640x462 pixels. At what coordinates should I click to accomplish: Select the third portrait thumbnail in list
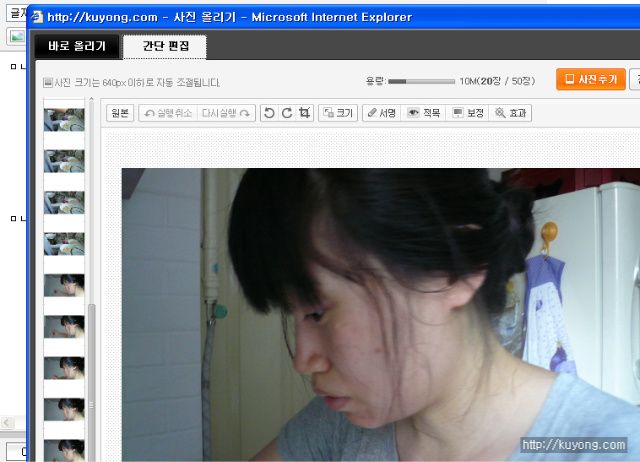click(x=64, y=368)
